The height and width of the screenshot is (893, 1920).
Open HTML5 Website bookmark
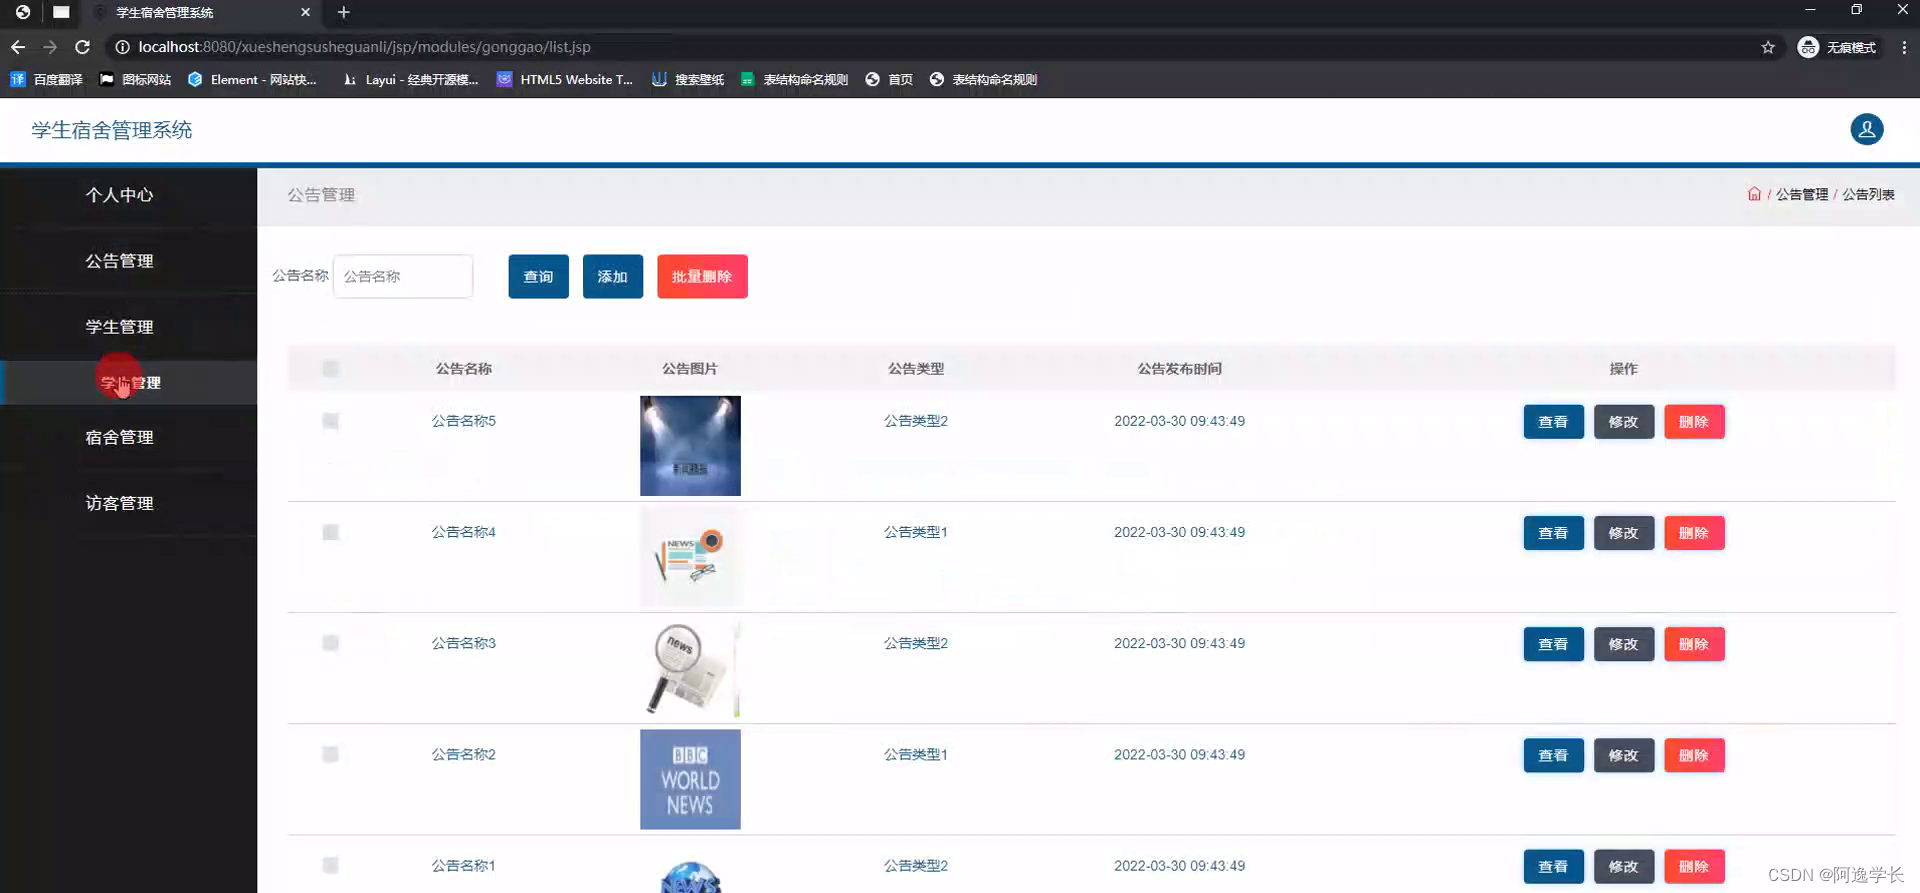pos(565,79)
